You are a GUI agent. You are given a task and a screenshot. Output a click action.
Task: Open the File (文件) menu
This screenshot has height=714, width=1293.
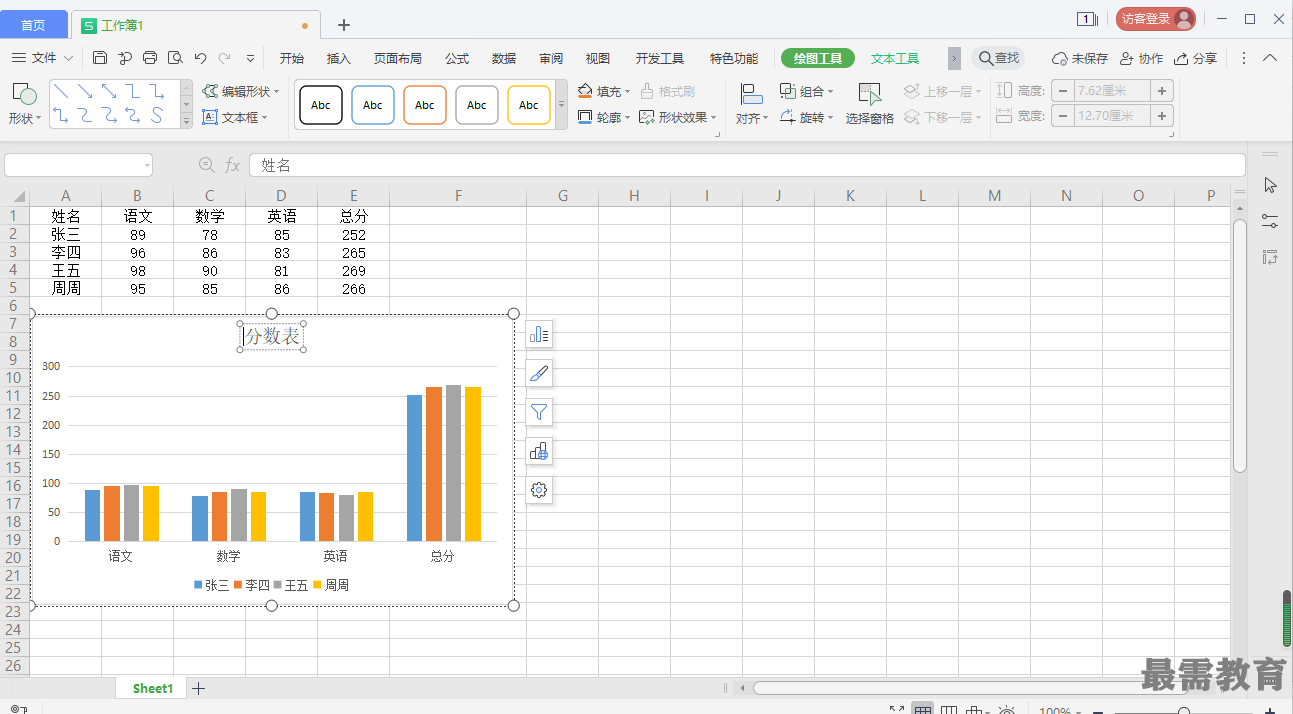coord(44,58)
